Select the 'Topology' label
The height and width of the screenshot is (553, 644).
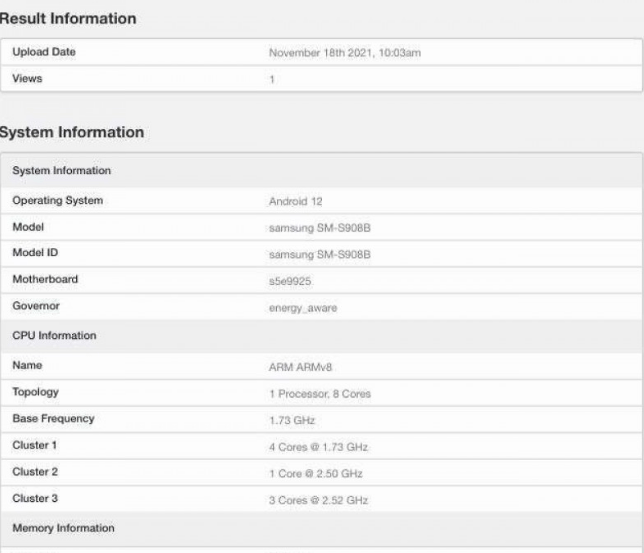[35, 392]
